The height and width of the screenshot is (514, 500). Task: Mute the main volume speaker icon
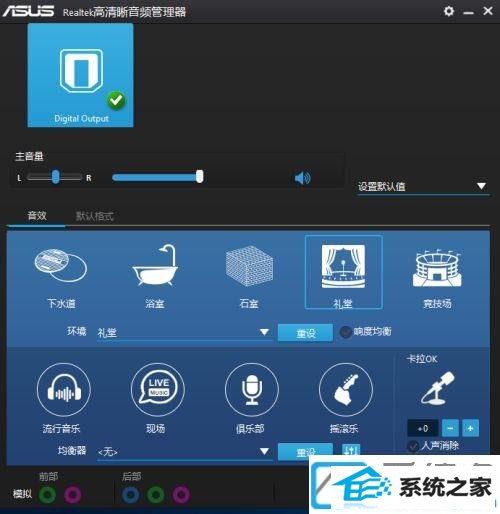pos(303,178)
